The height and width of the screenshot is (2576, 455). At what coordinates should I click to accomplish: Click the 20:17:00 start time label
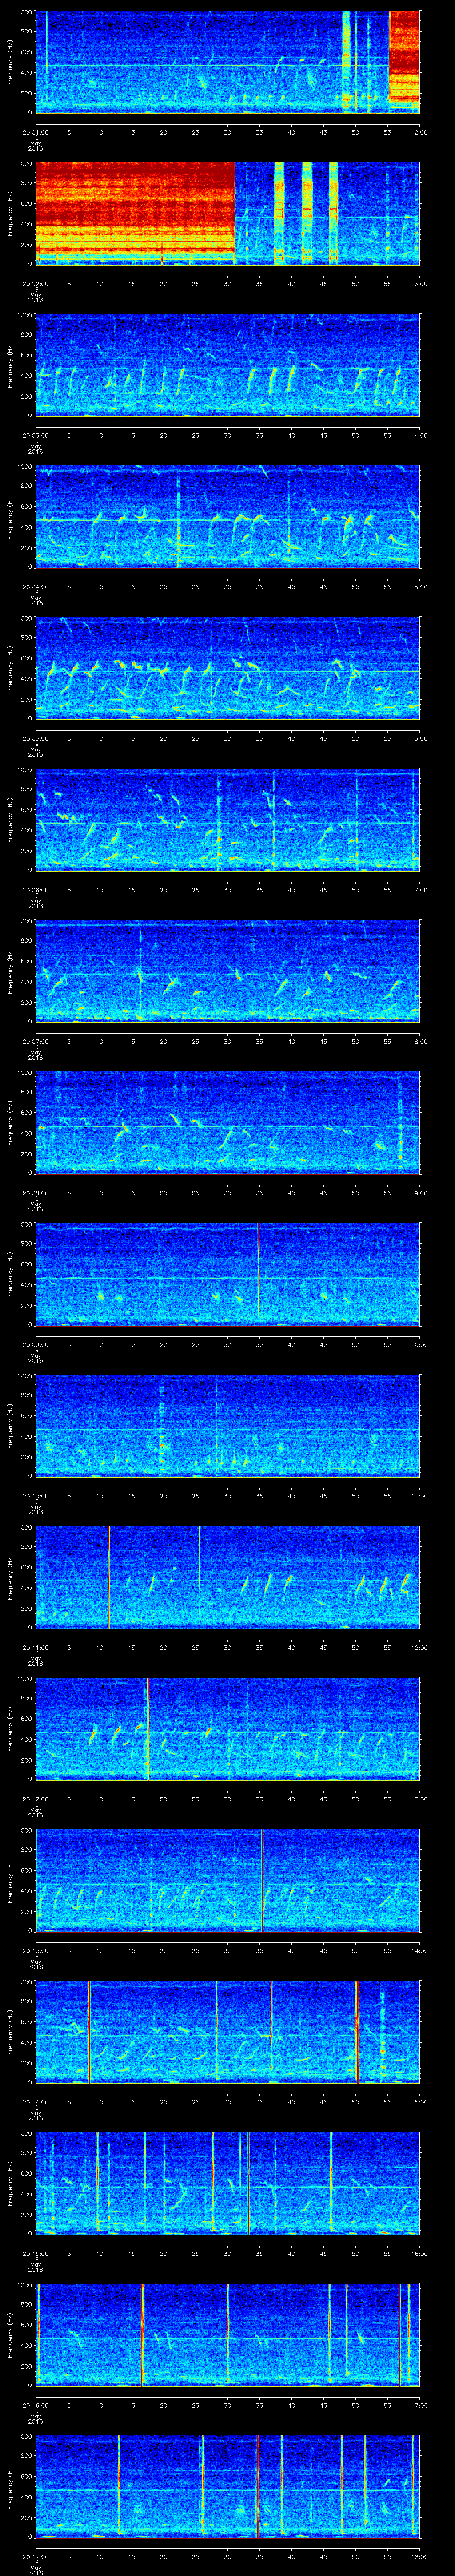[35, 2557]
